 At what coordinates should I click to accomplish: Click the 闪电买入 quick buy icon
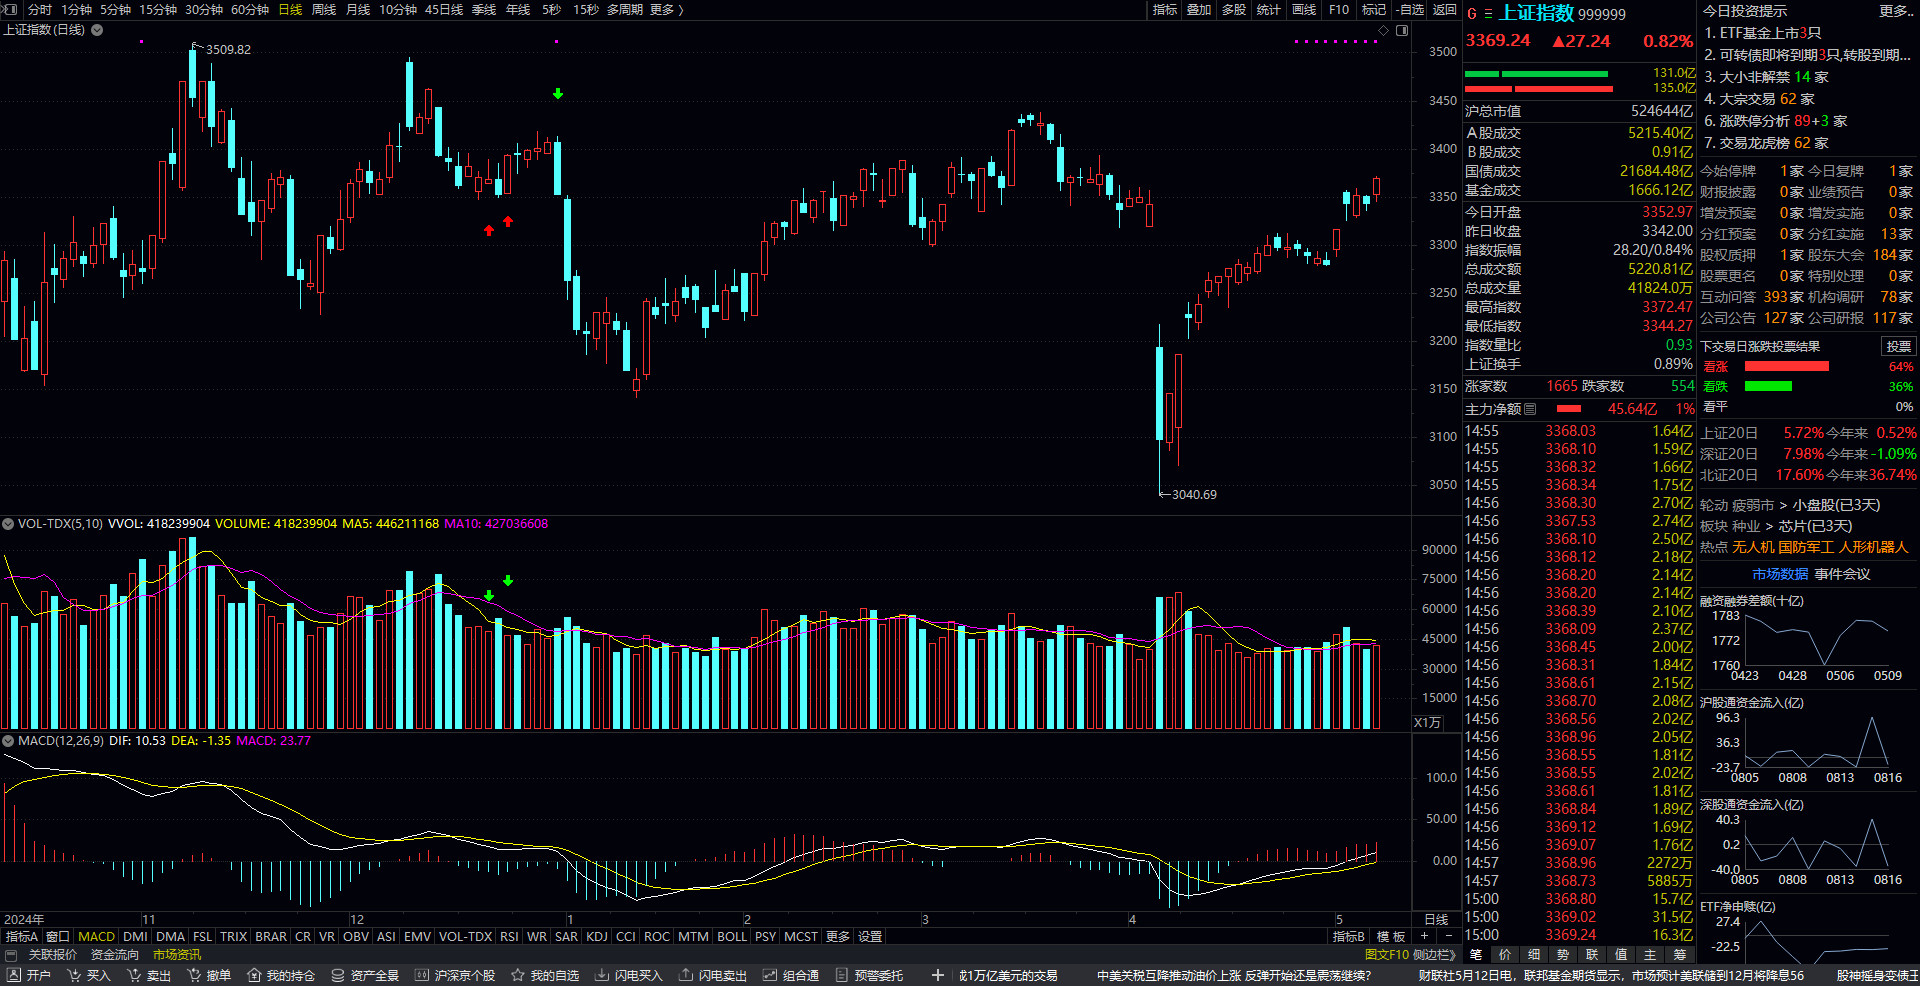point(602,975)
